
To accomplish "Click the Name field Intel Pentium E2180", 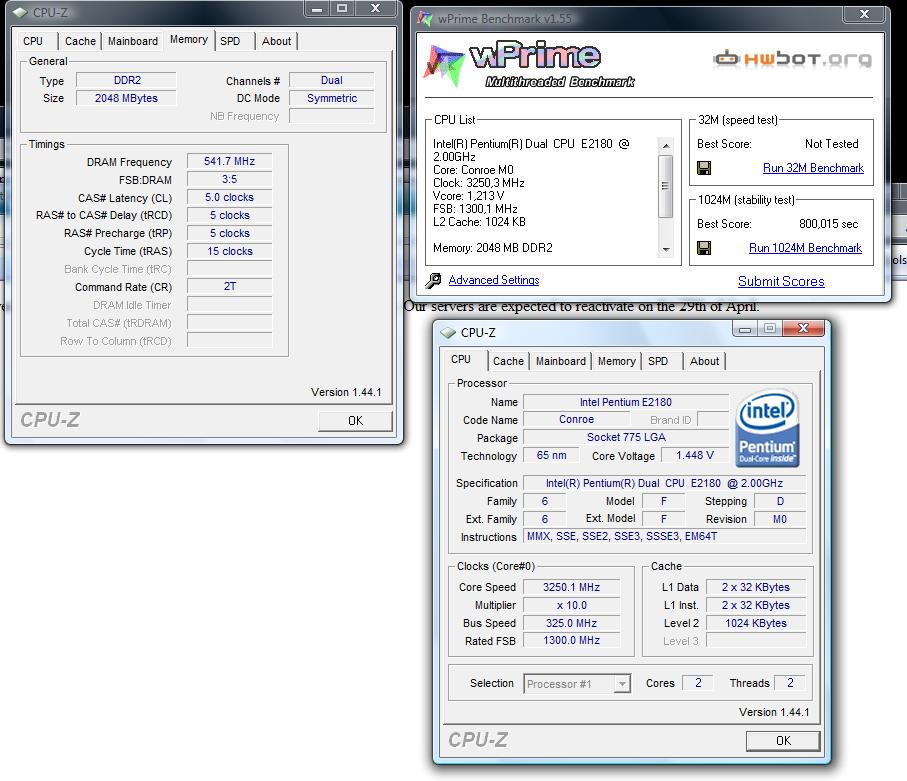I will (x=626, y=402).
